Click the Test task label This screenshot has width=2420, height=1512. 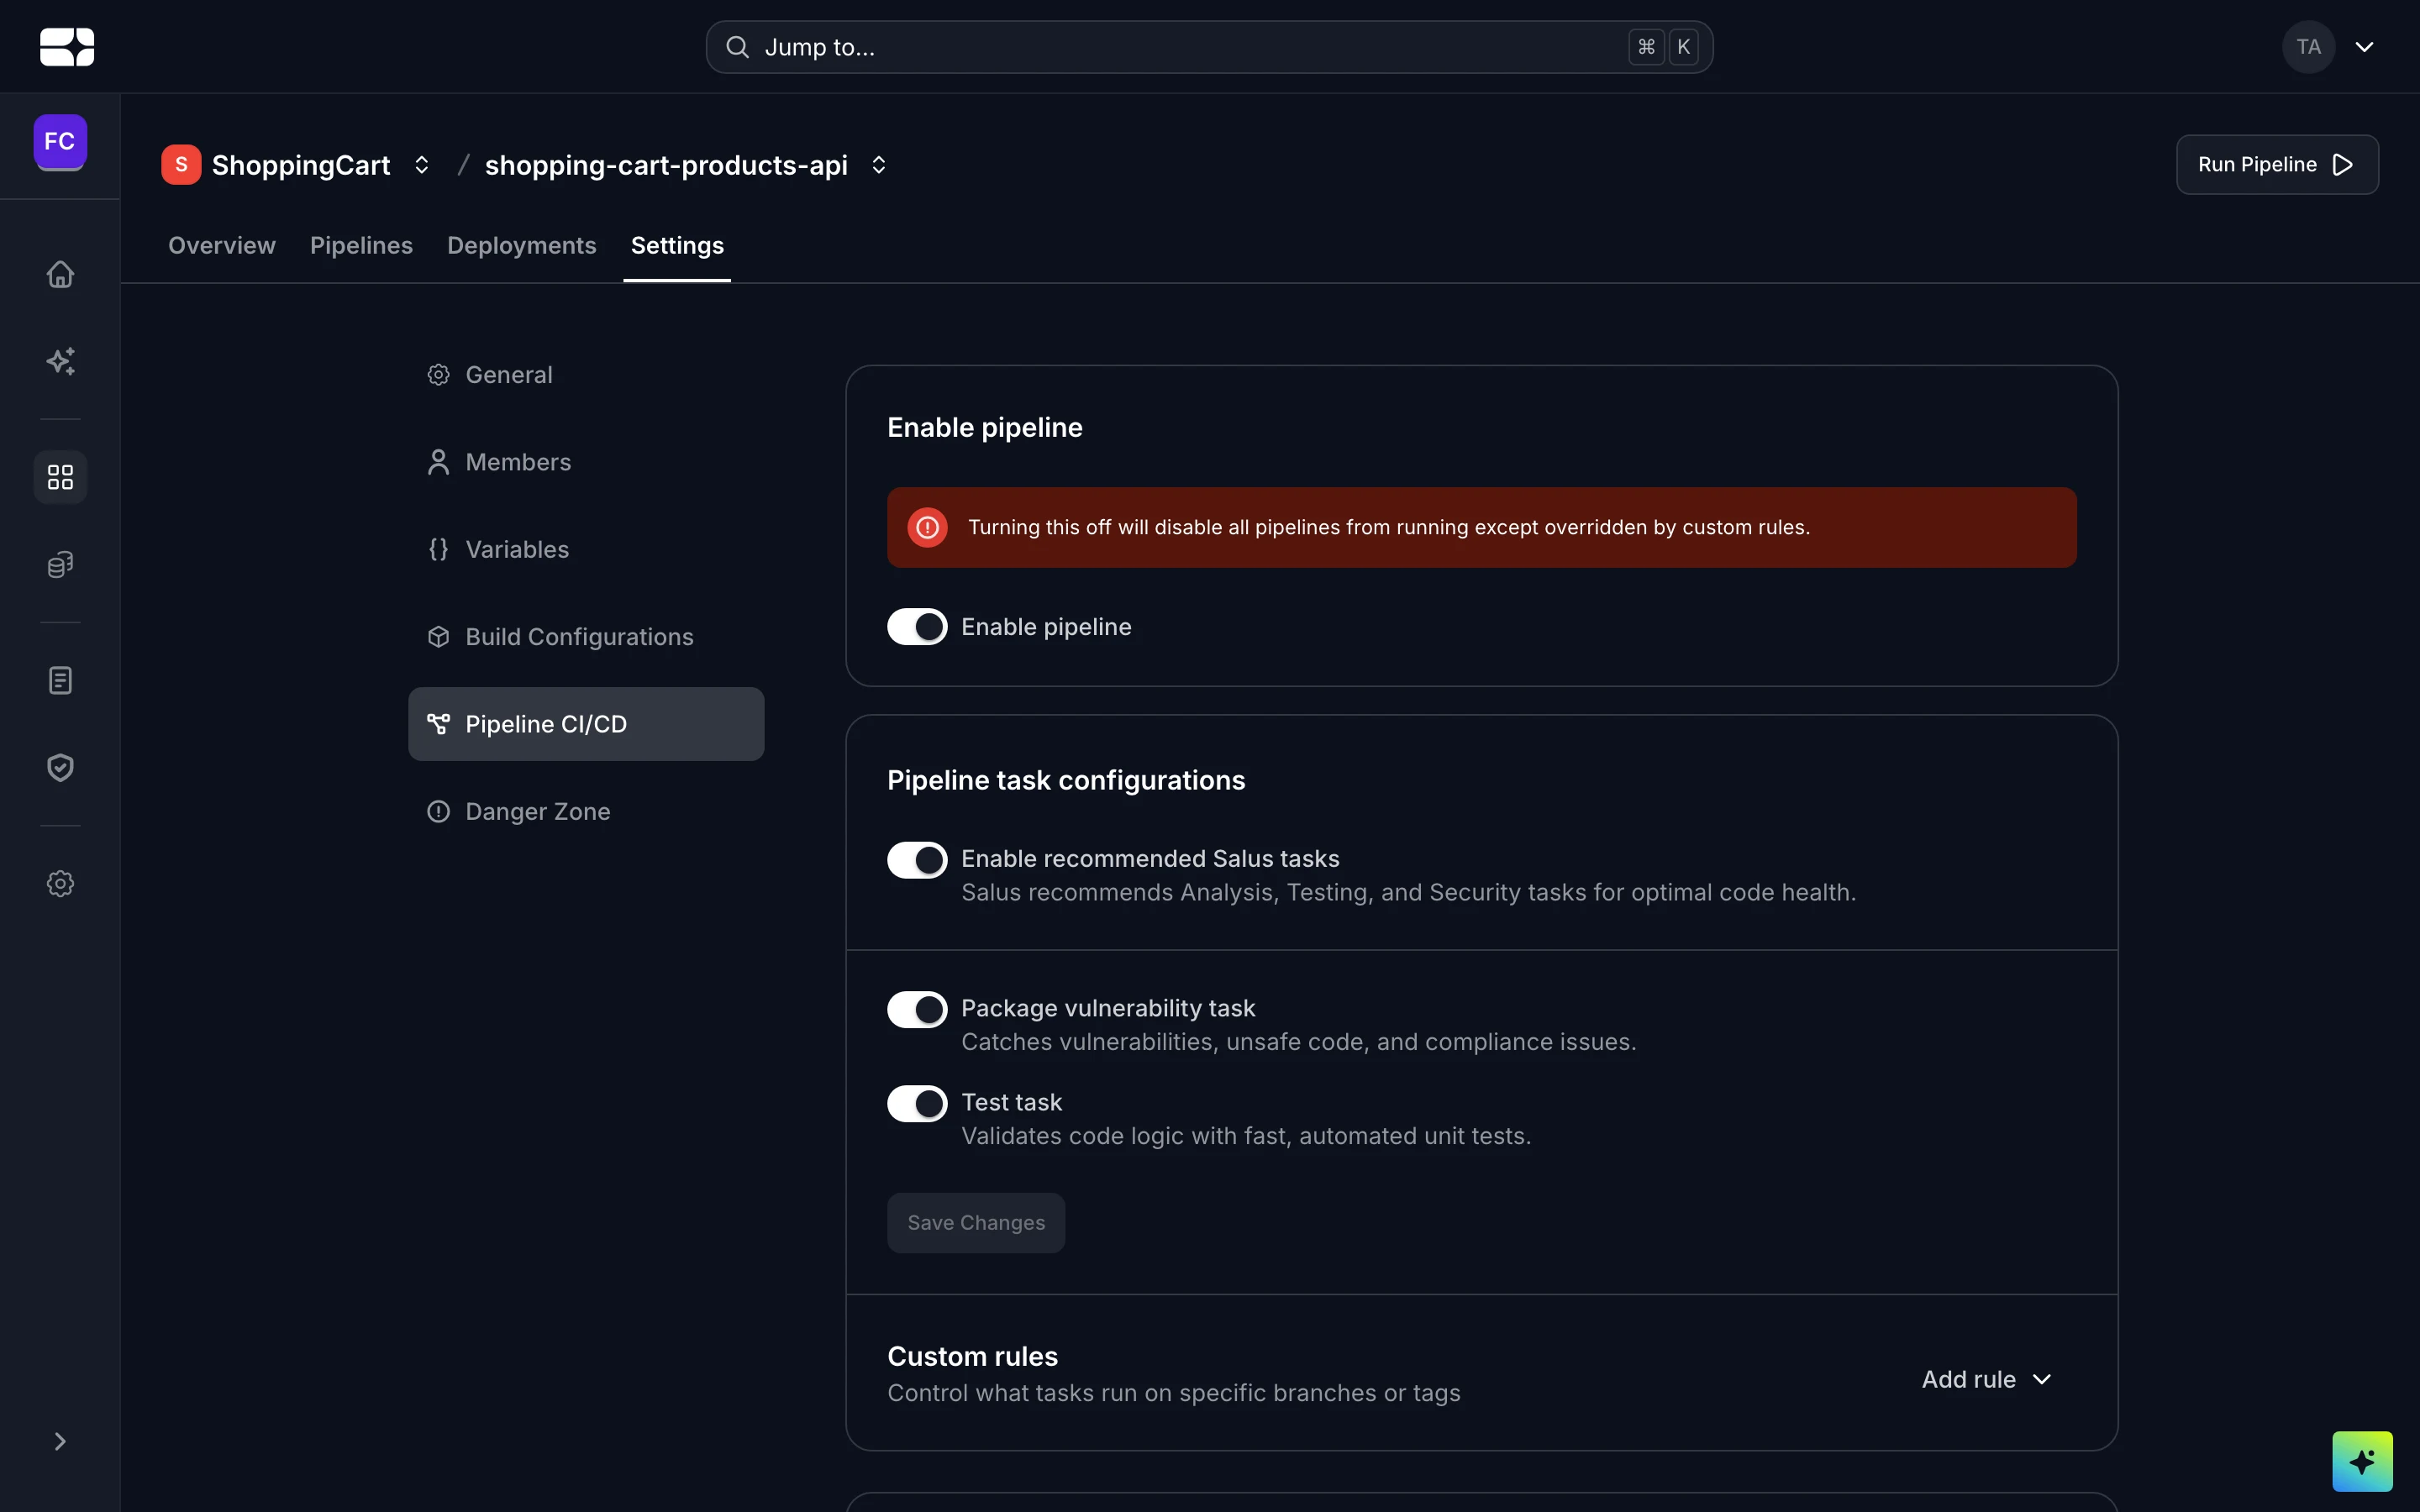pyautogui.click(x=1011, y=1102)
